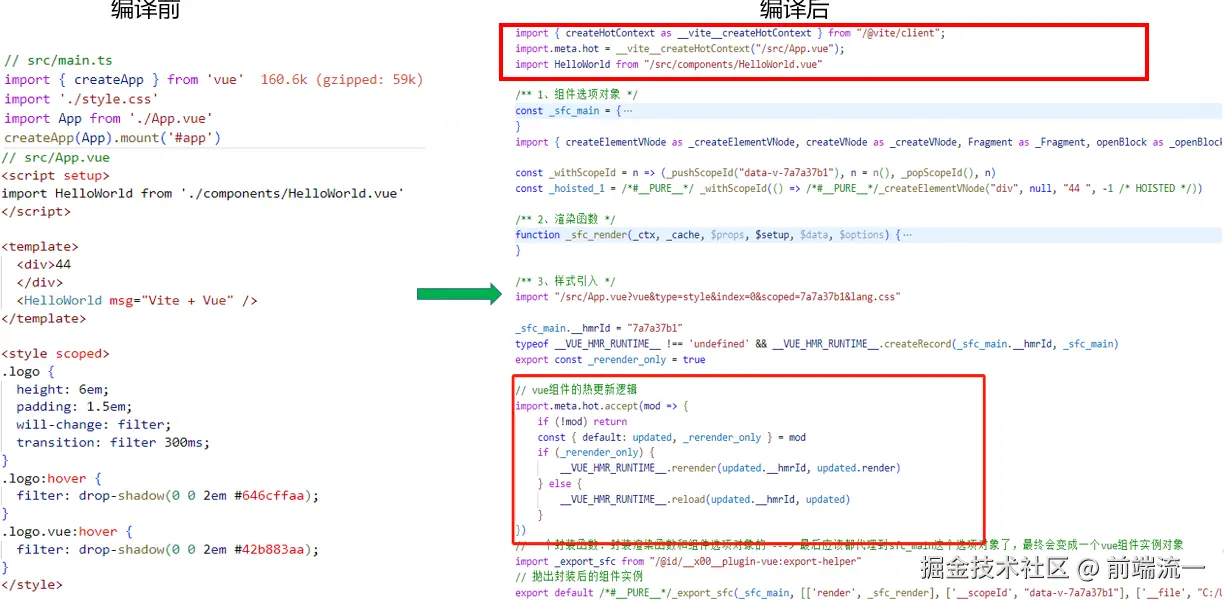Viewport: 1224px width, 600px height.
Task: Click the '.logo {' selector line
Action: pyautogui.click(x=29, y=371)
